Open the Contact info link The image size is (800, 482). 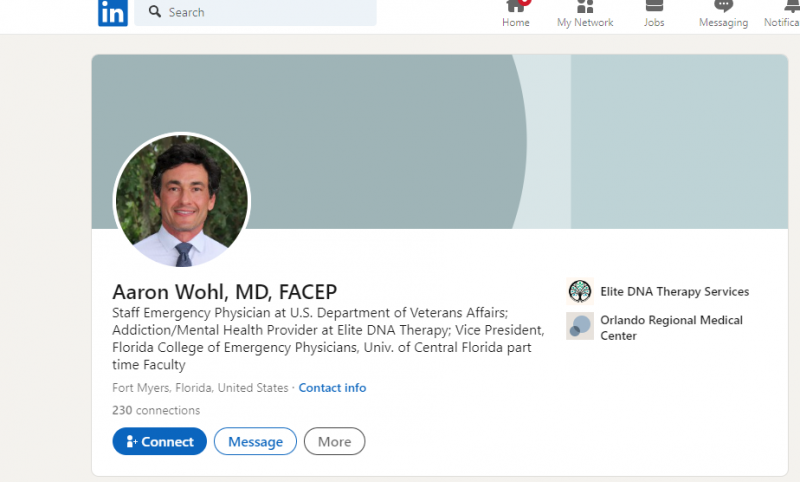pyautogui.click(x=332, y=388)
